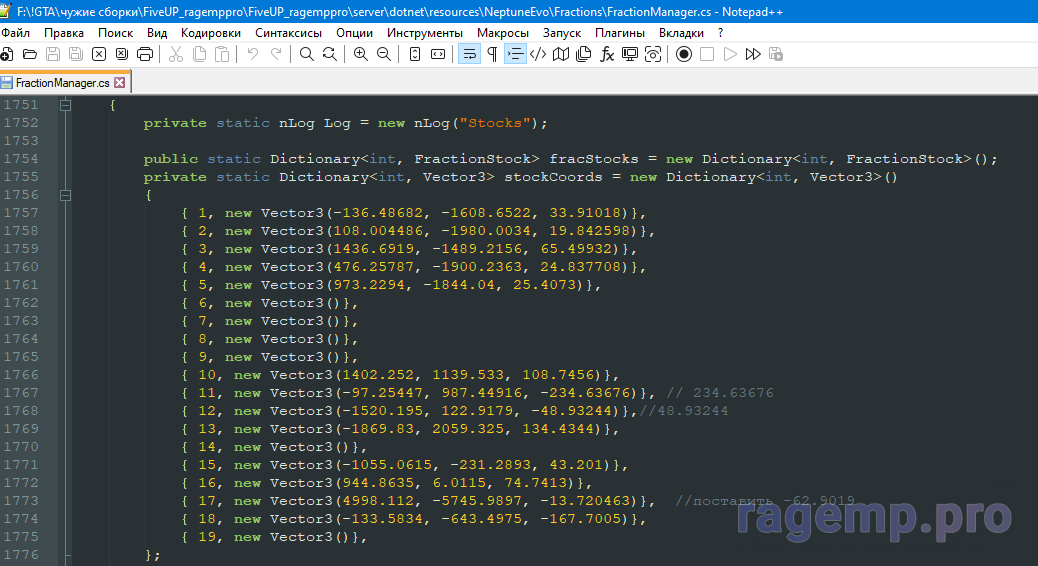
Task: Start macro recording with the record icon
Action: coord(684,54)
